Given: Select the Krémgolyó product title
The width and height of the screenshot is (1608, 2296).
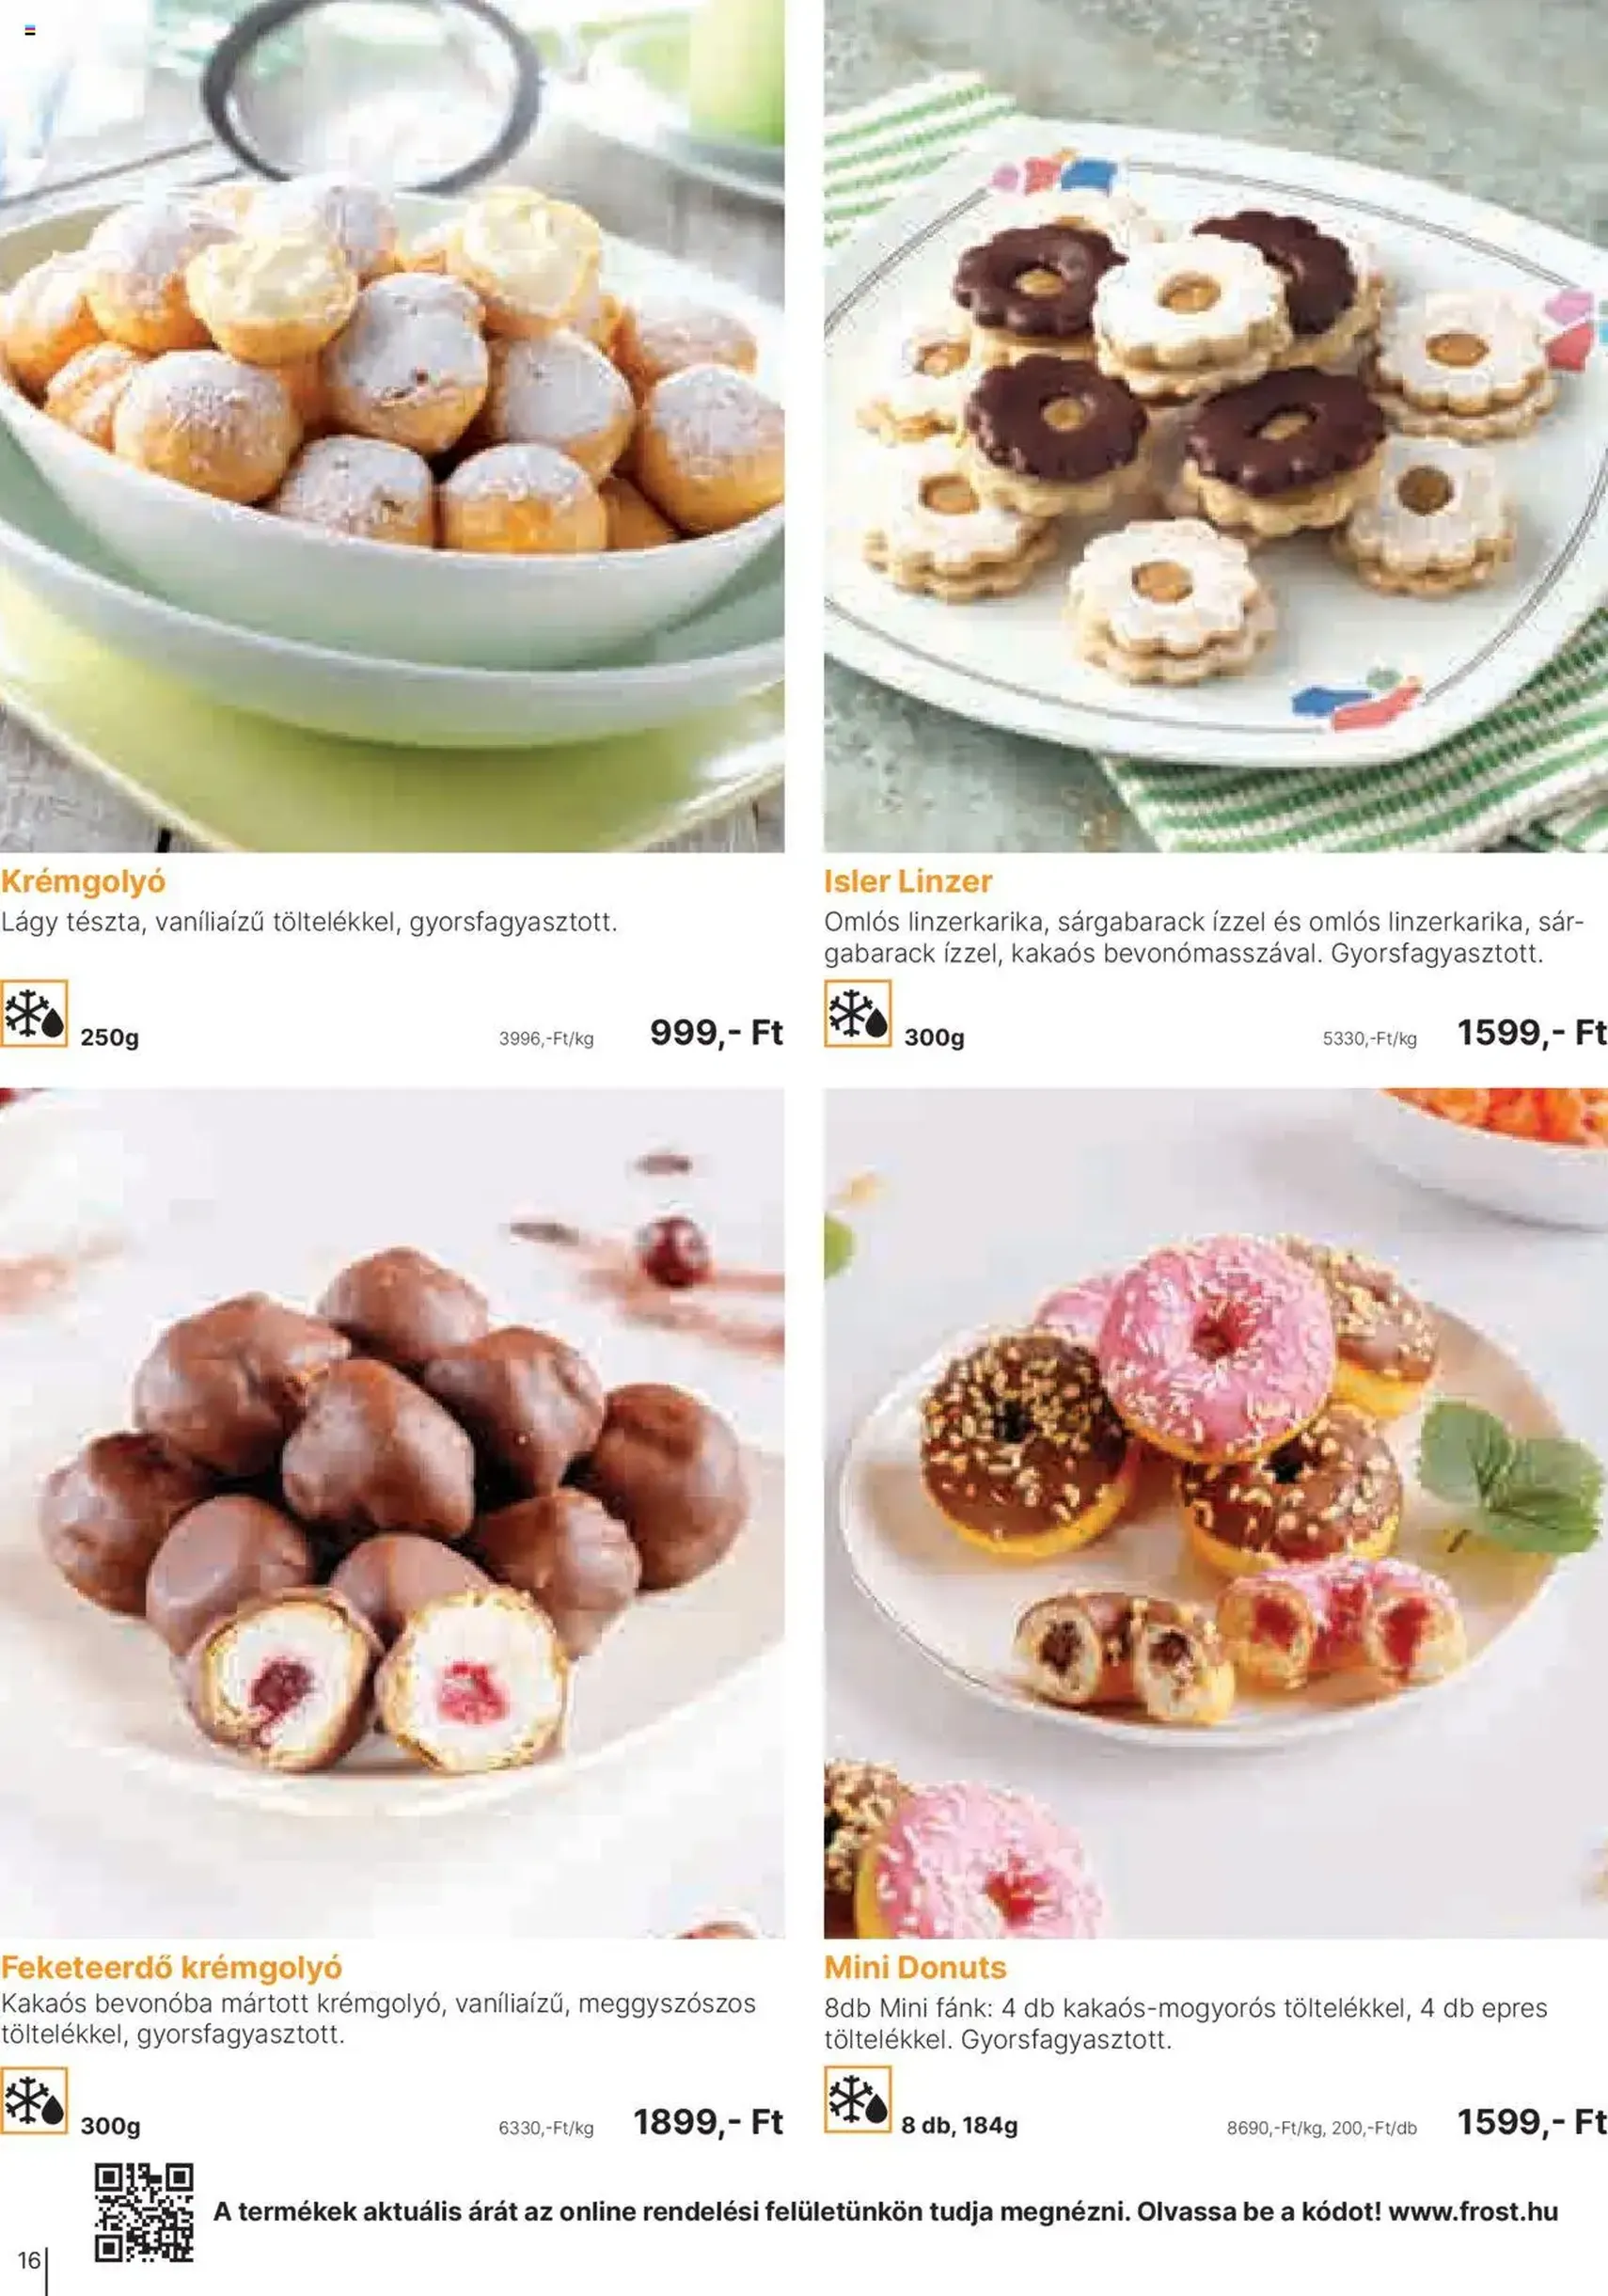Looking at the screenshot, I should (x=83, y=882).
